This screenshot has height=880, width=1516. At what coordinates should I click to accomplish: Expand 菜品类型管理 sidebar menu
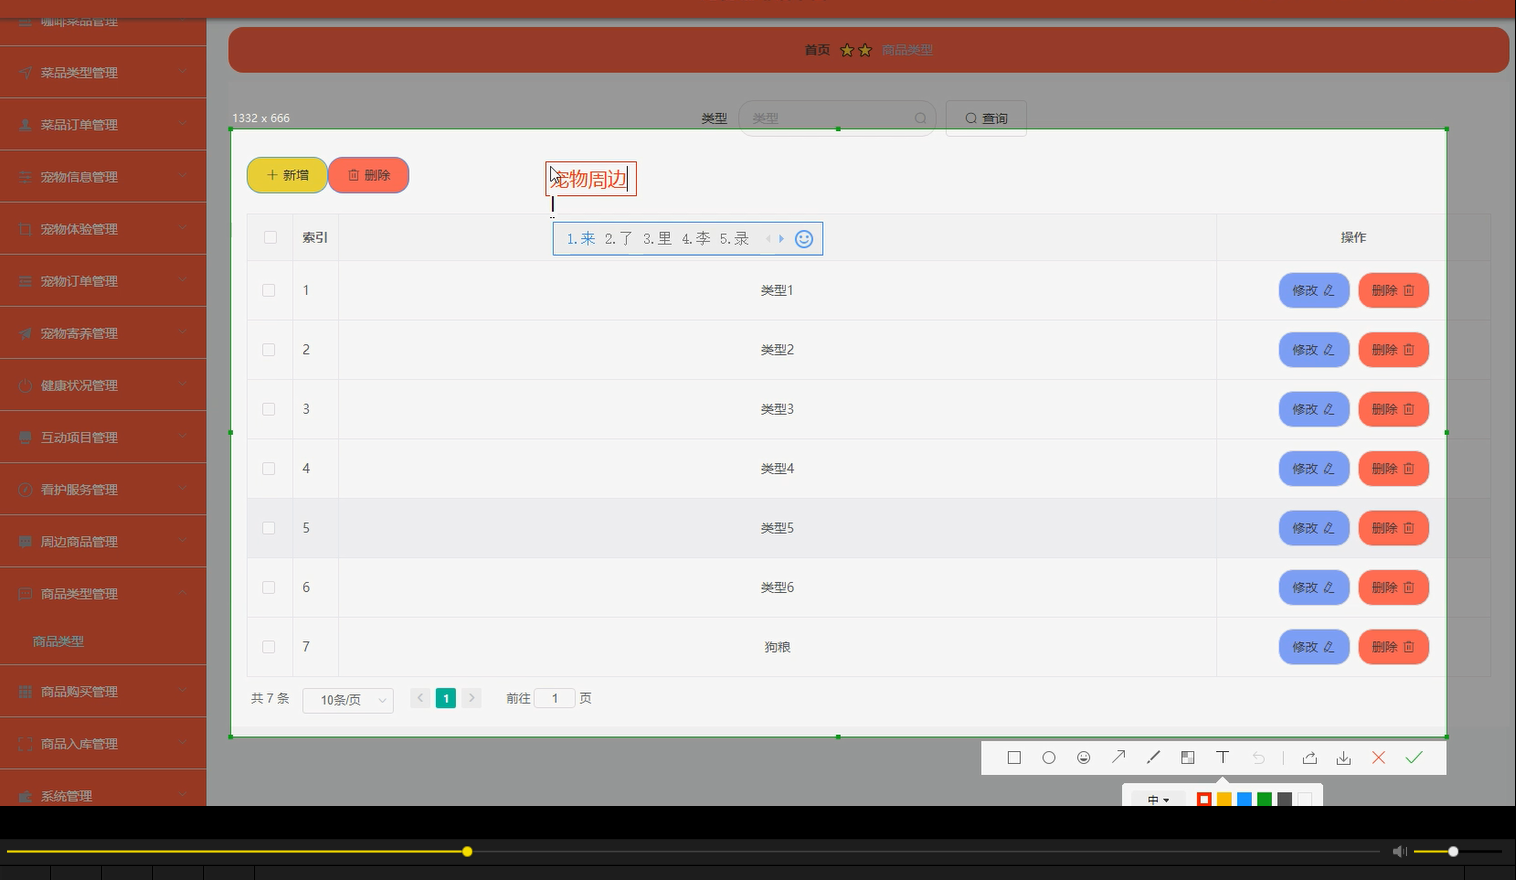coord(103,73)
